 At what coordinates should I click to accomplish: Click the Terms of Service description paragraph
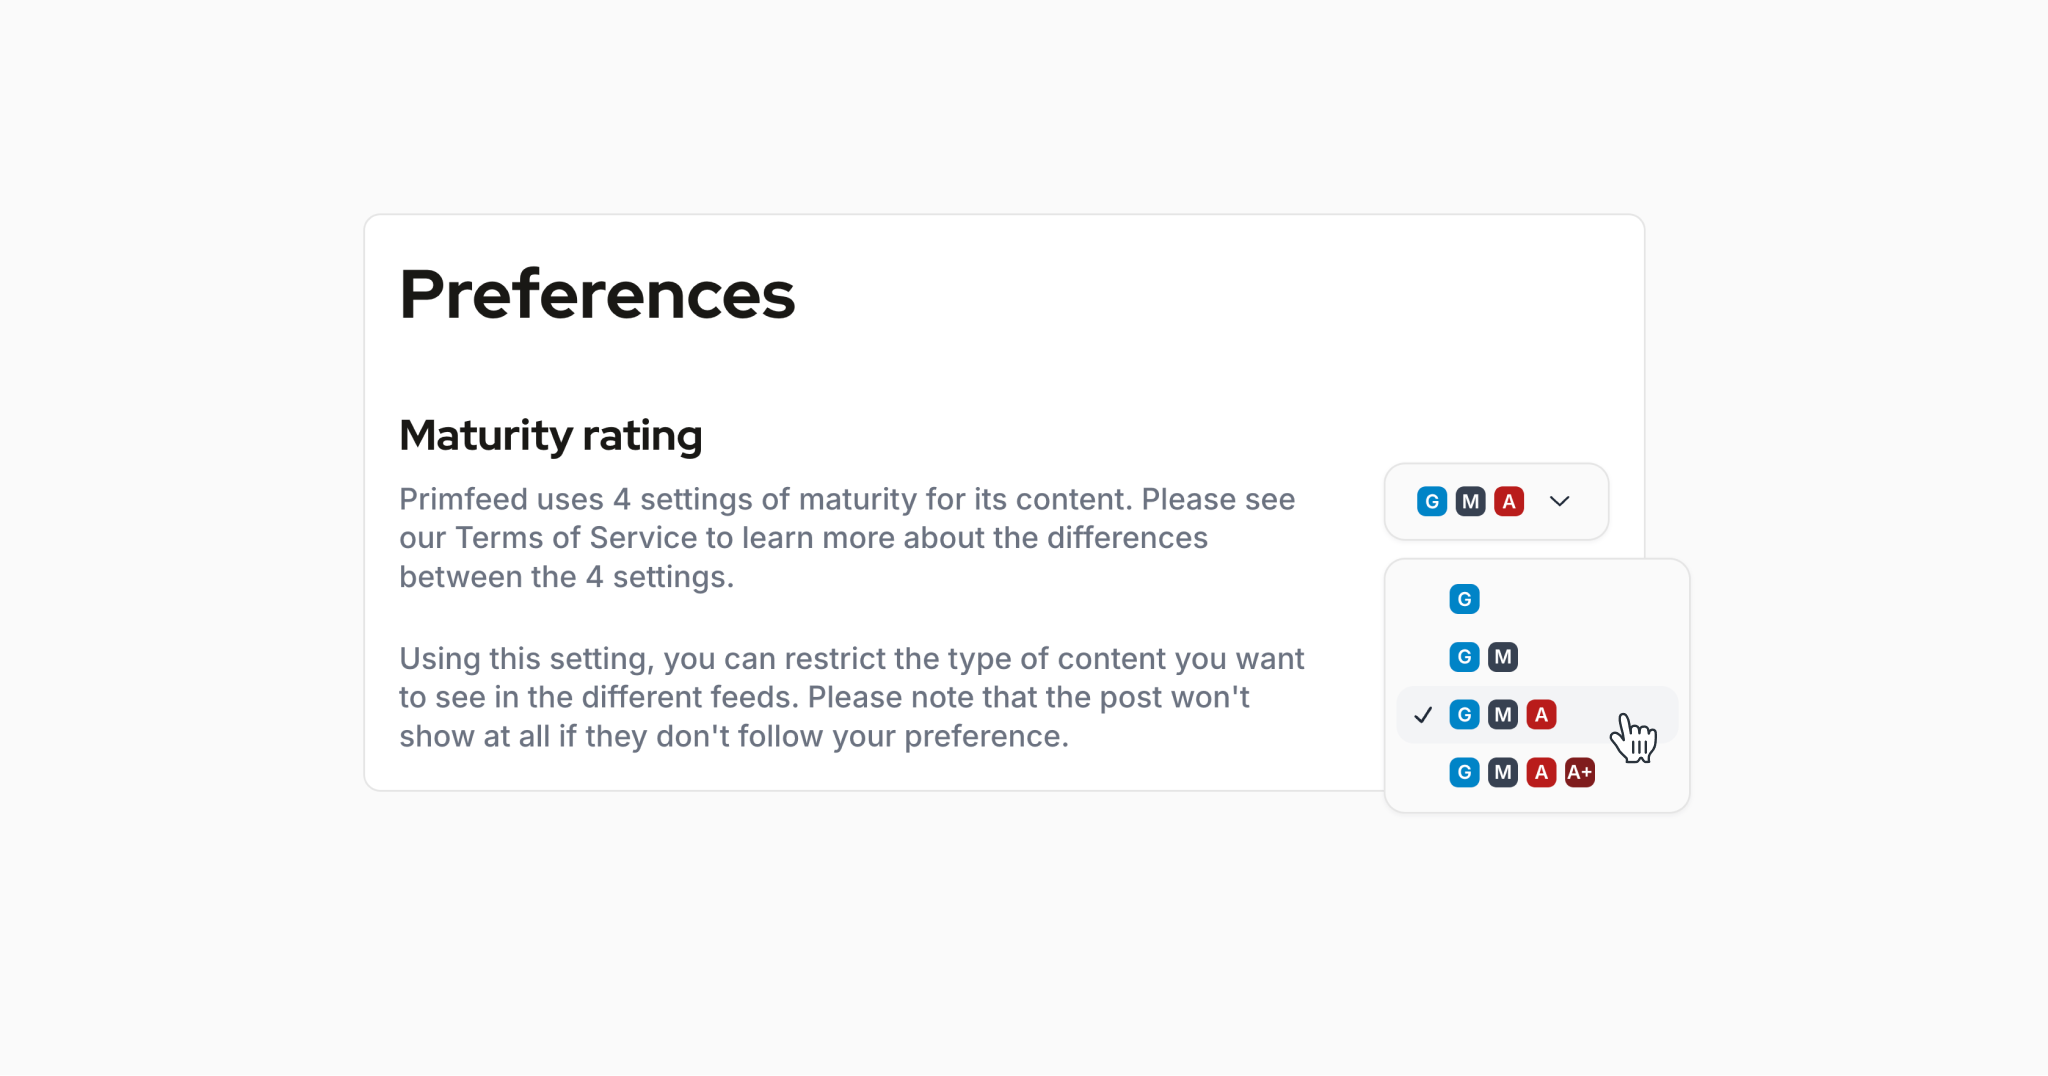click(x=847, y=538)
